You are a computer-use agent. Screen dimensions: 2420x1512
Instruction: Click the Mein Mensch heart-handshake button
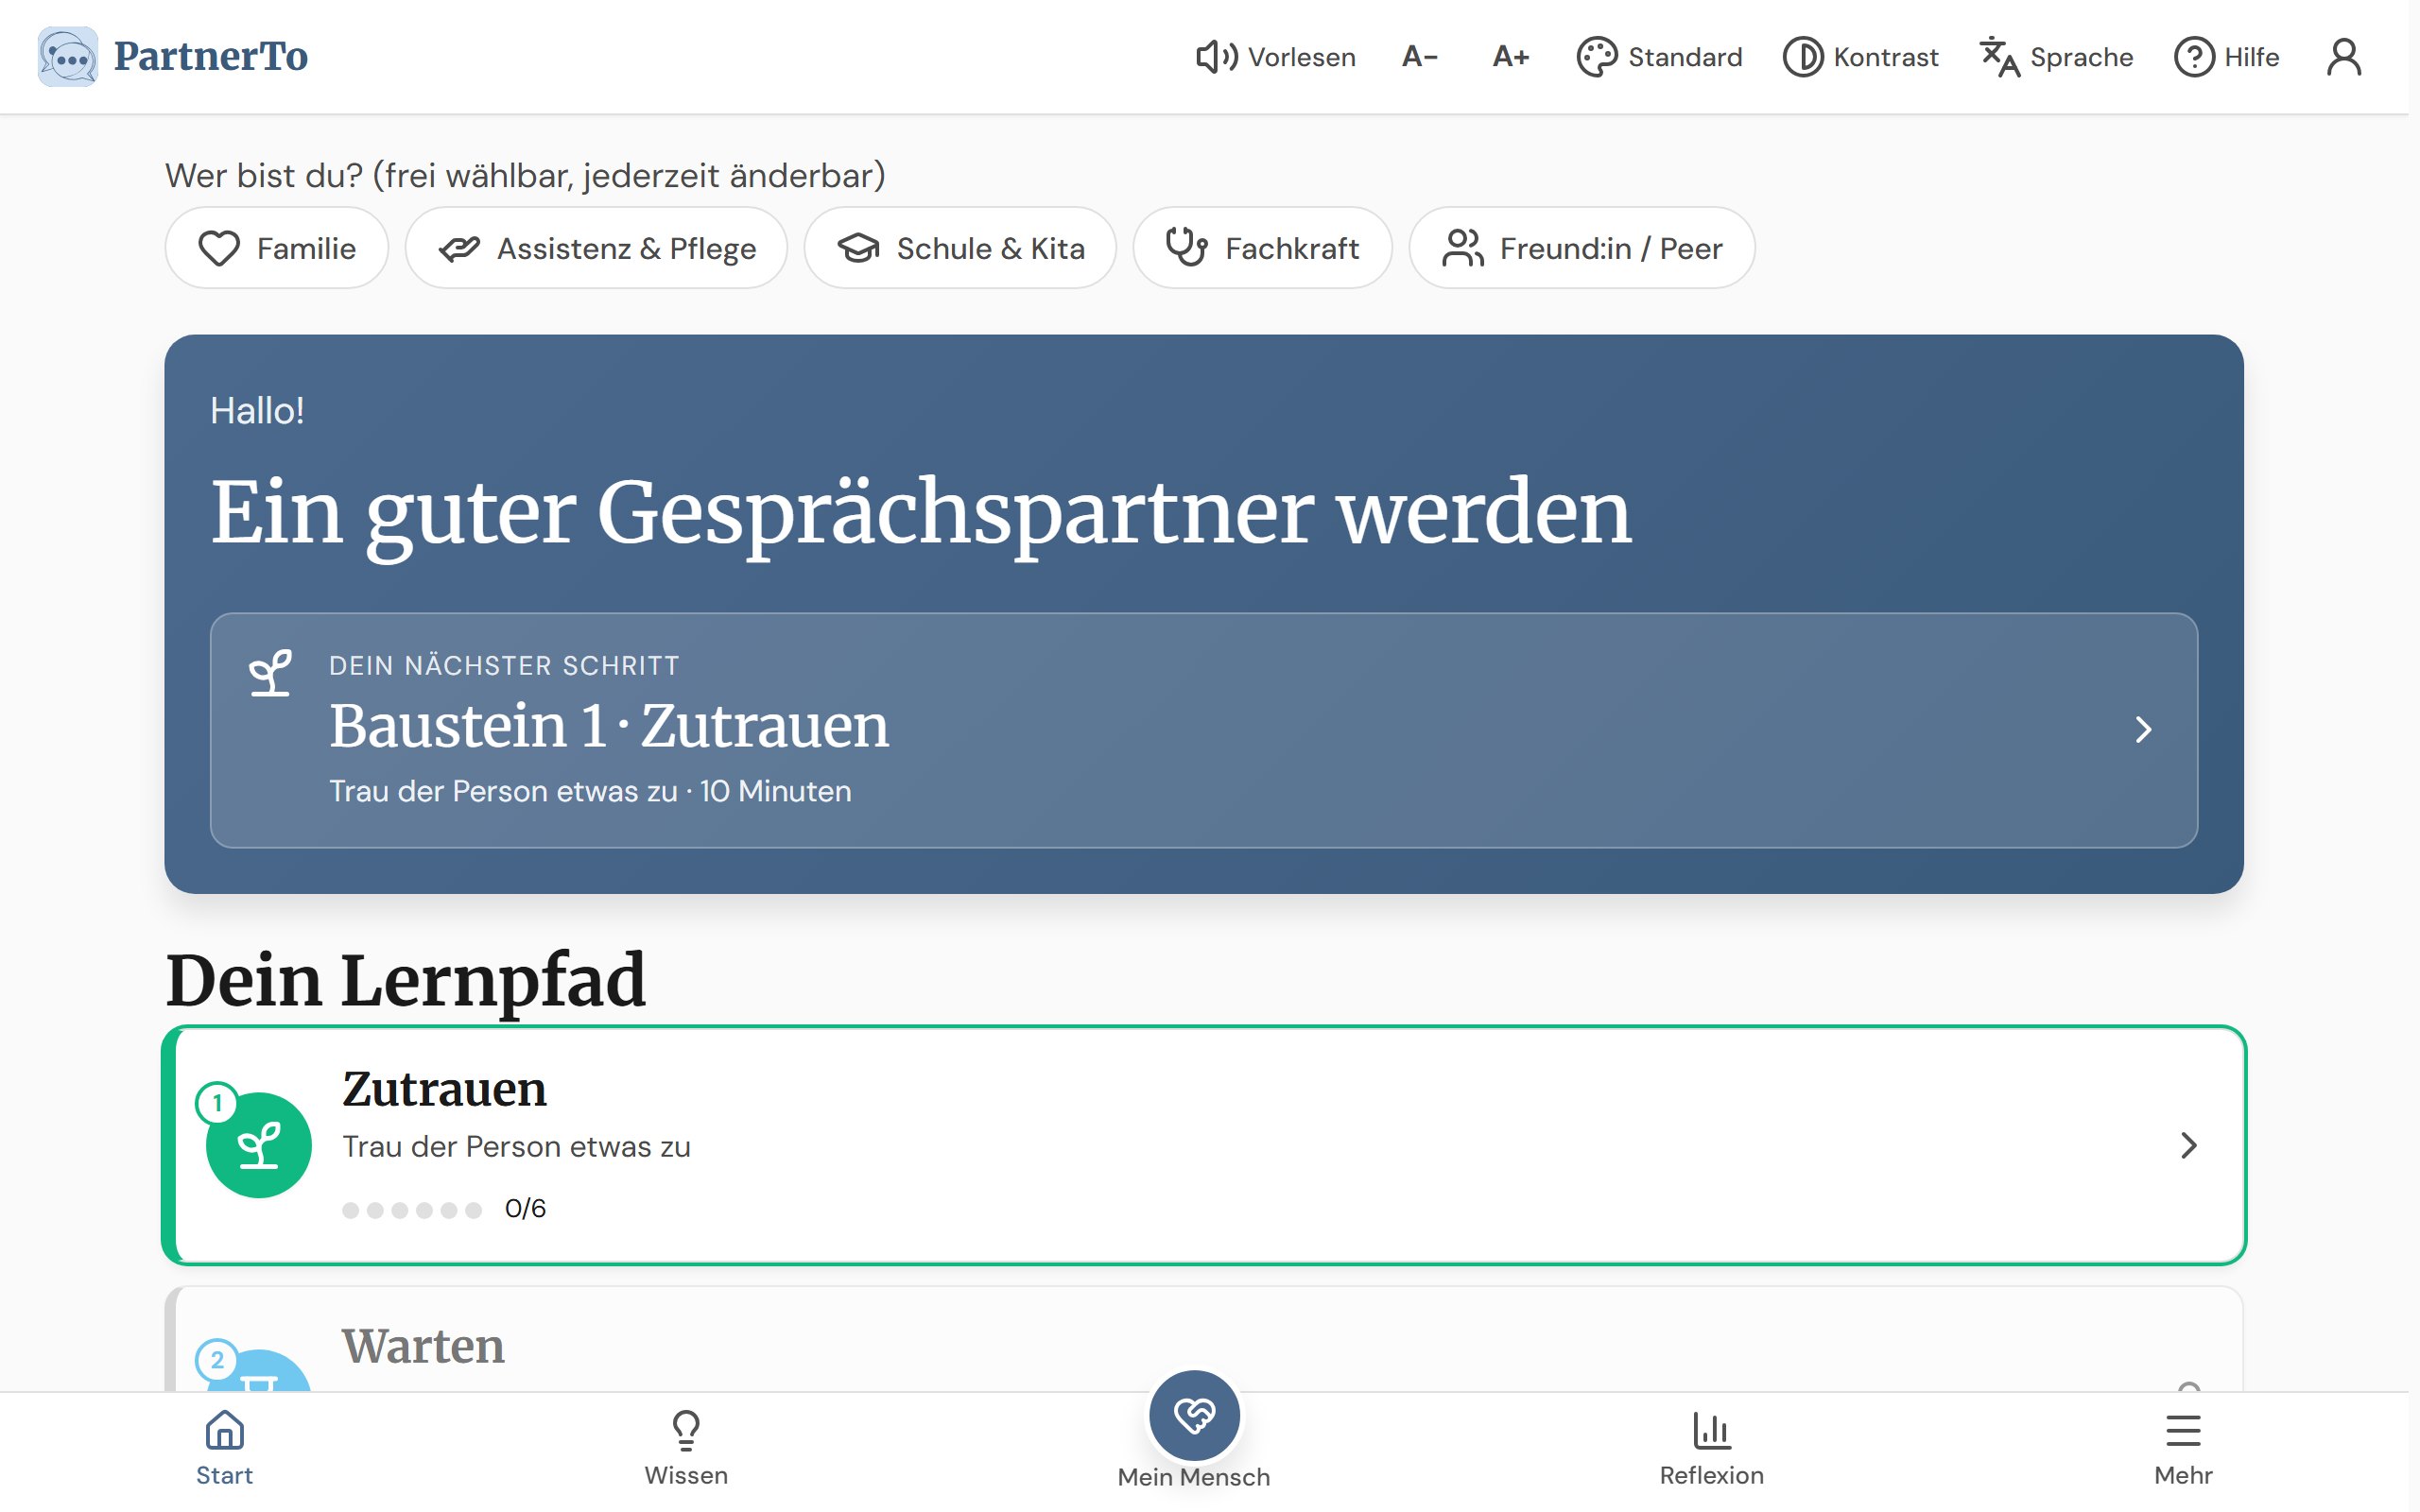click(1194, 1416)
